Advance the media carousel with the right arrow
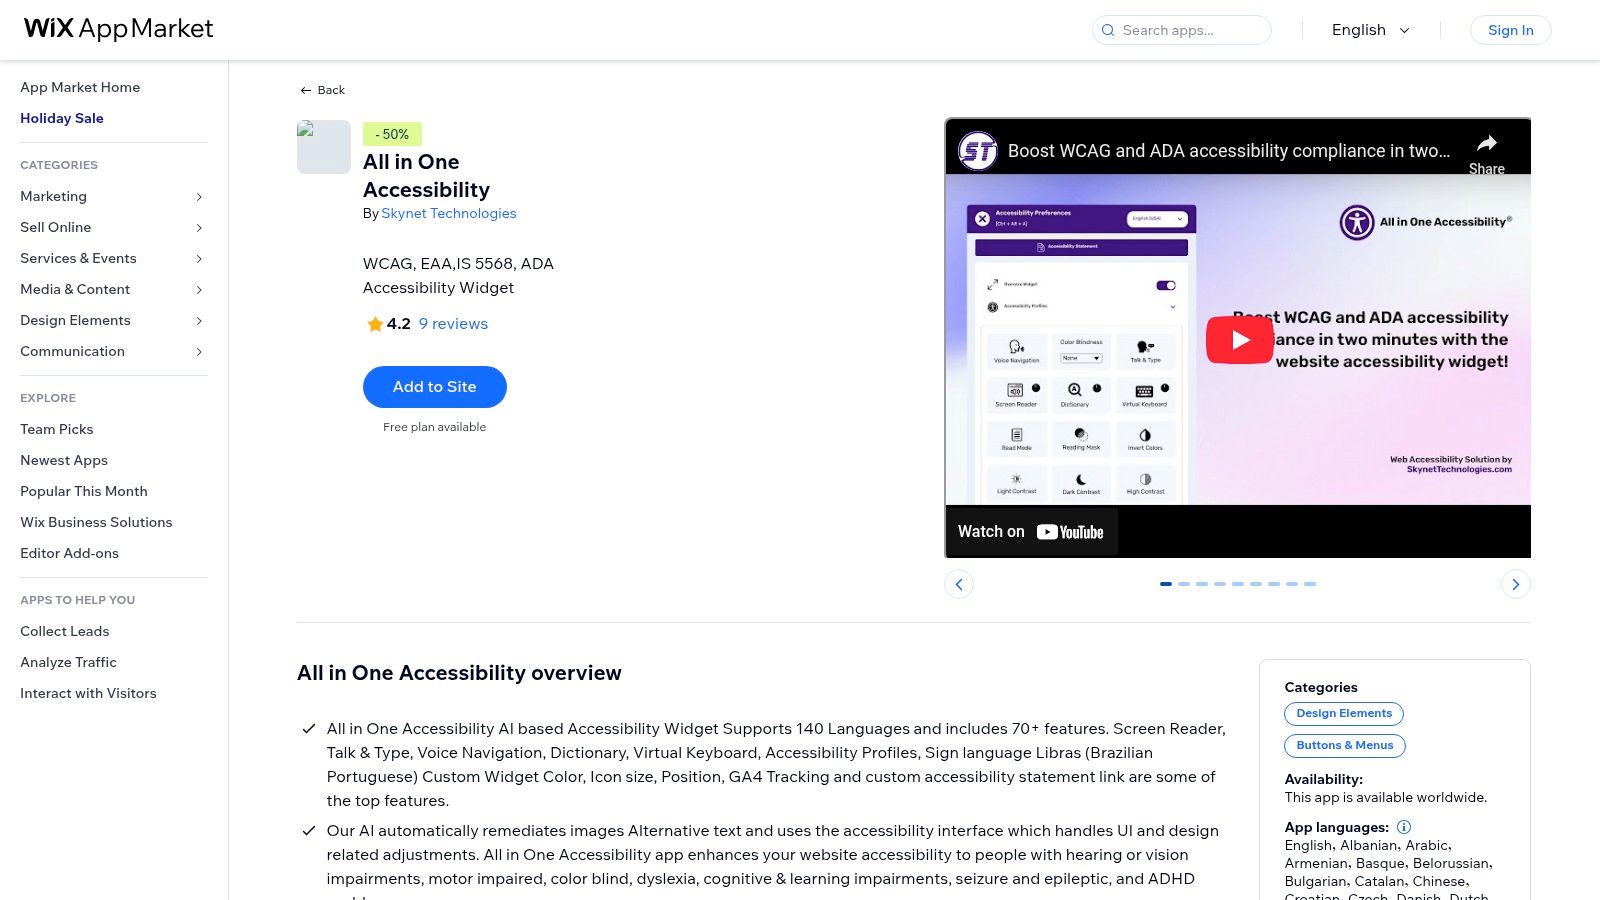Image resolution: width=1600 pixels, height=900 pixels. pyautogui.click(x=1516, y=584)
